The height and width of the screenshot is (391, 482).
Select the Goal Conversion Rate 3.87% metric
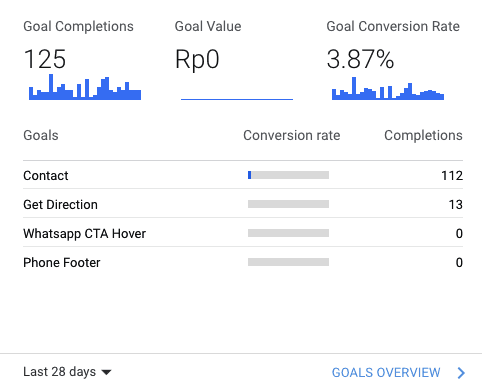(360, 59)
